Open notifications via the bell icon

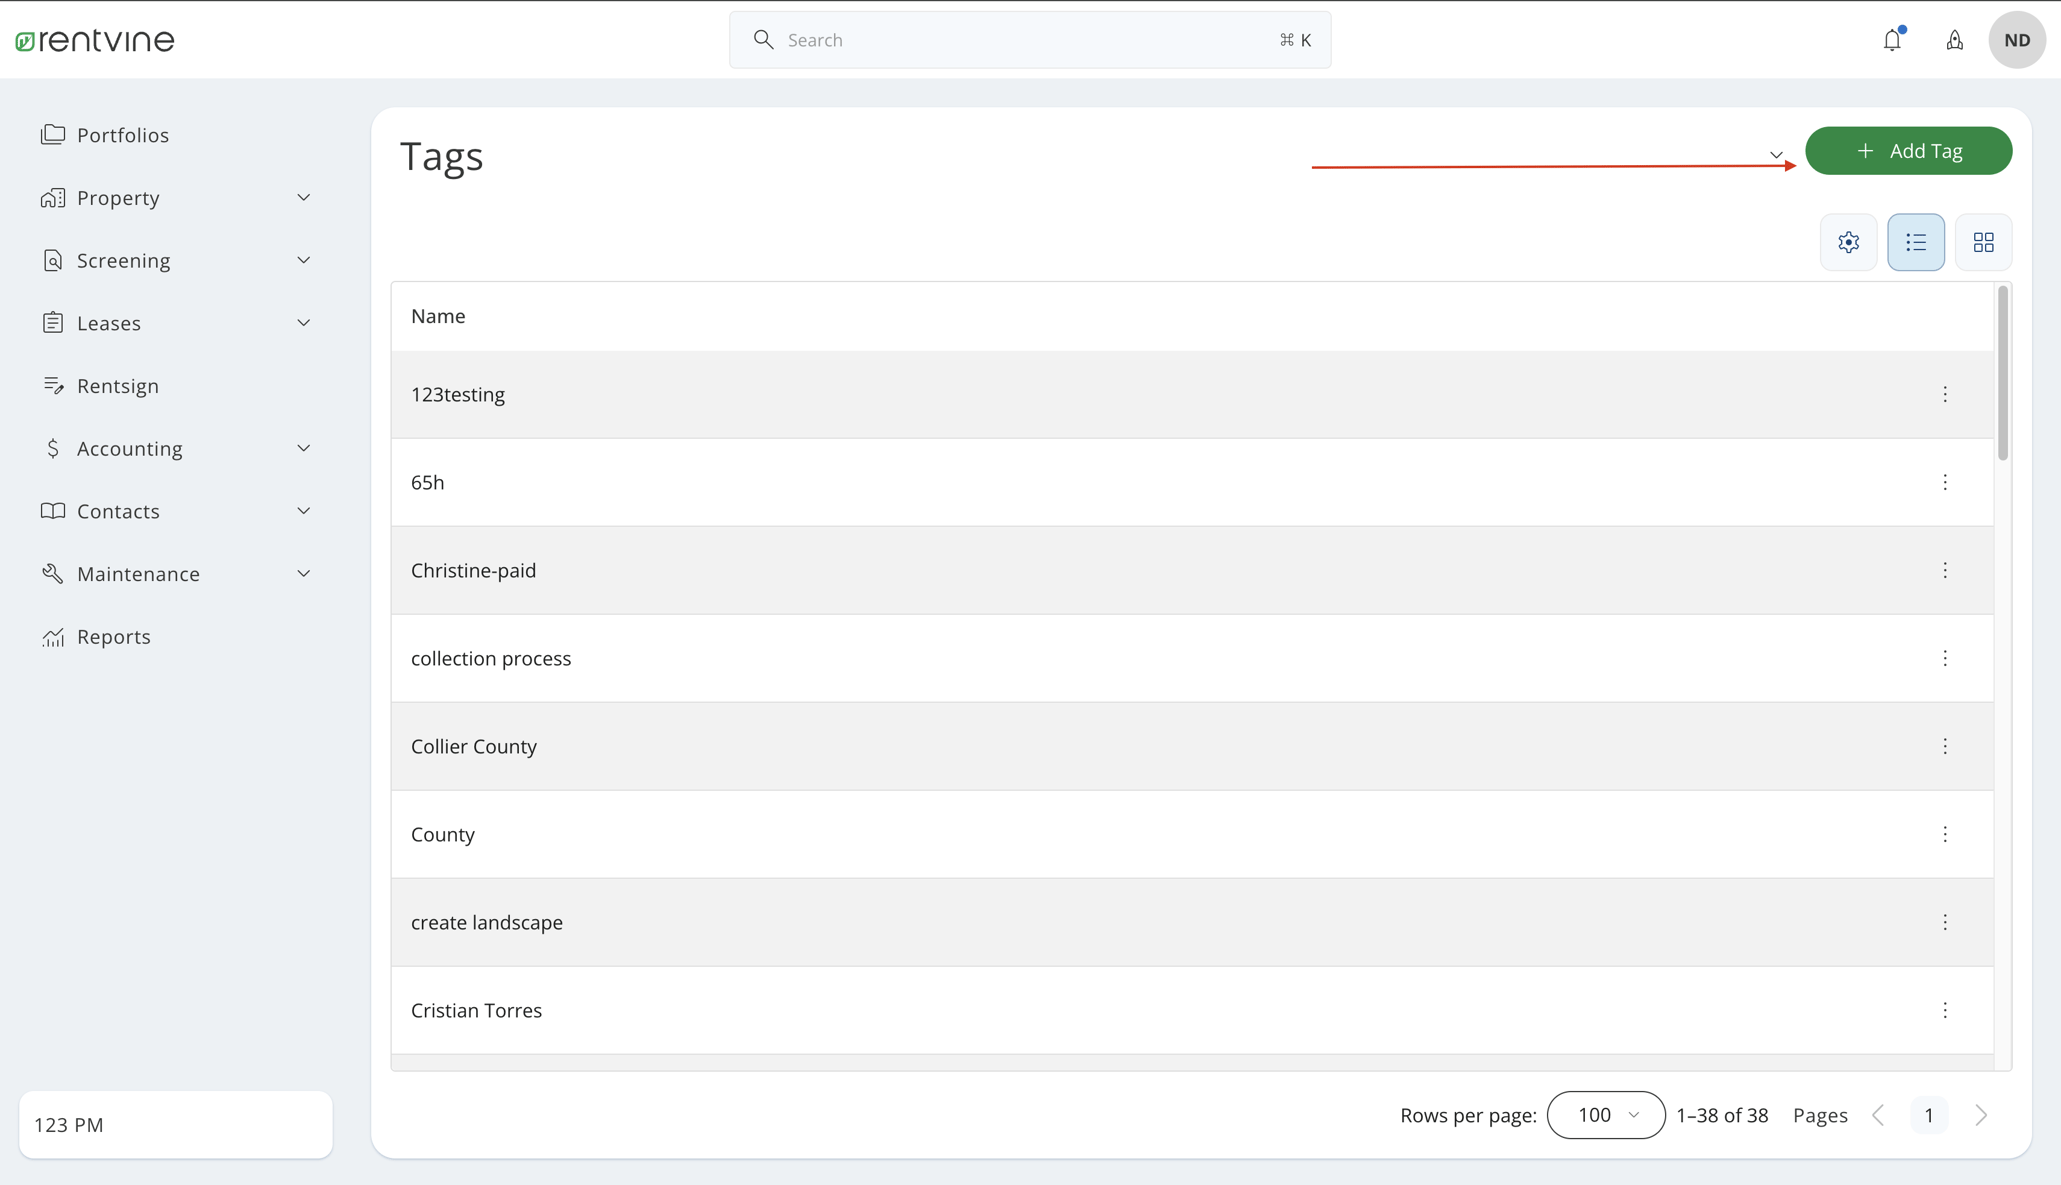pos(1892,40)
